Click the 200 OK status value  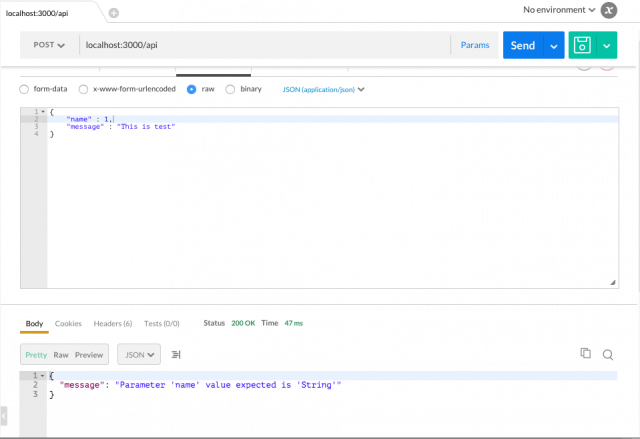pos(243,323)
